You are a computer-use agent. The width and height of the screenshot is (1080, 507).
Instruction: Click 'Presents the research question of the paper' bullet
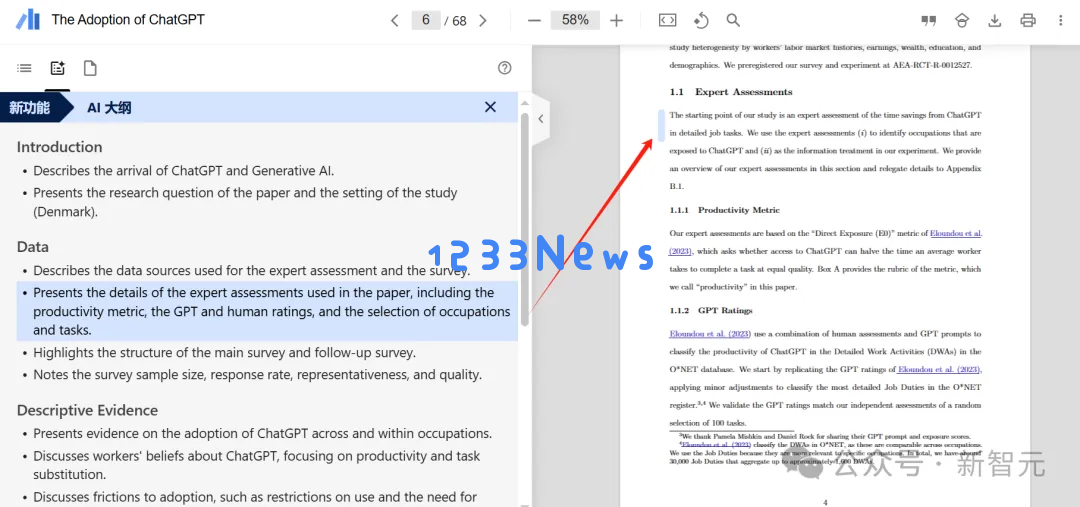(x=245, y=202)
